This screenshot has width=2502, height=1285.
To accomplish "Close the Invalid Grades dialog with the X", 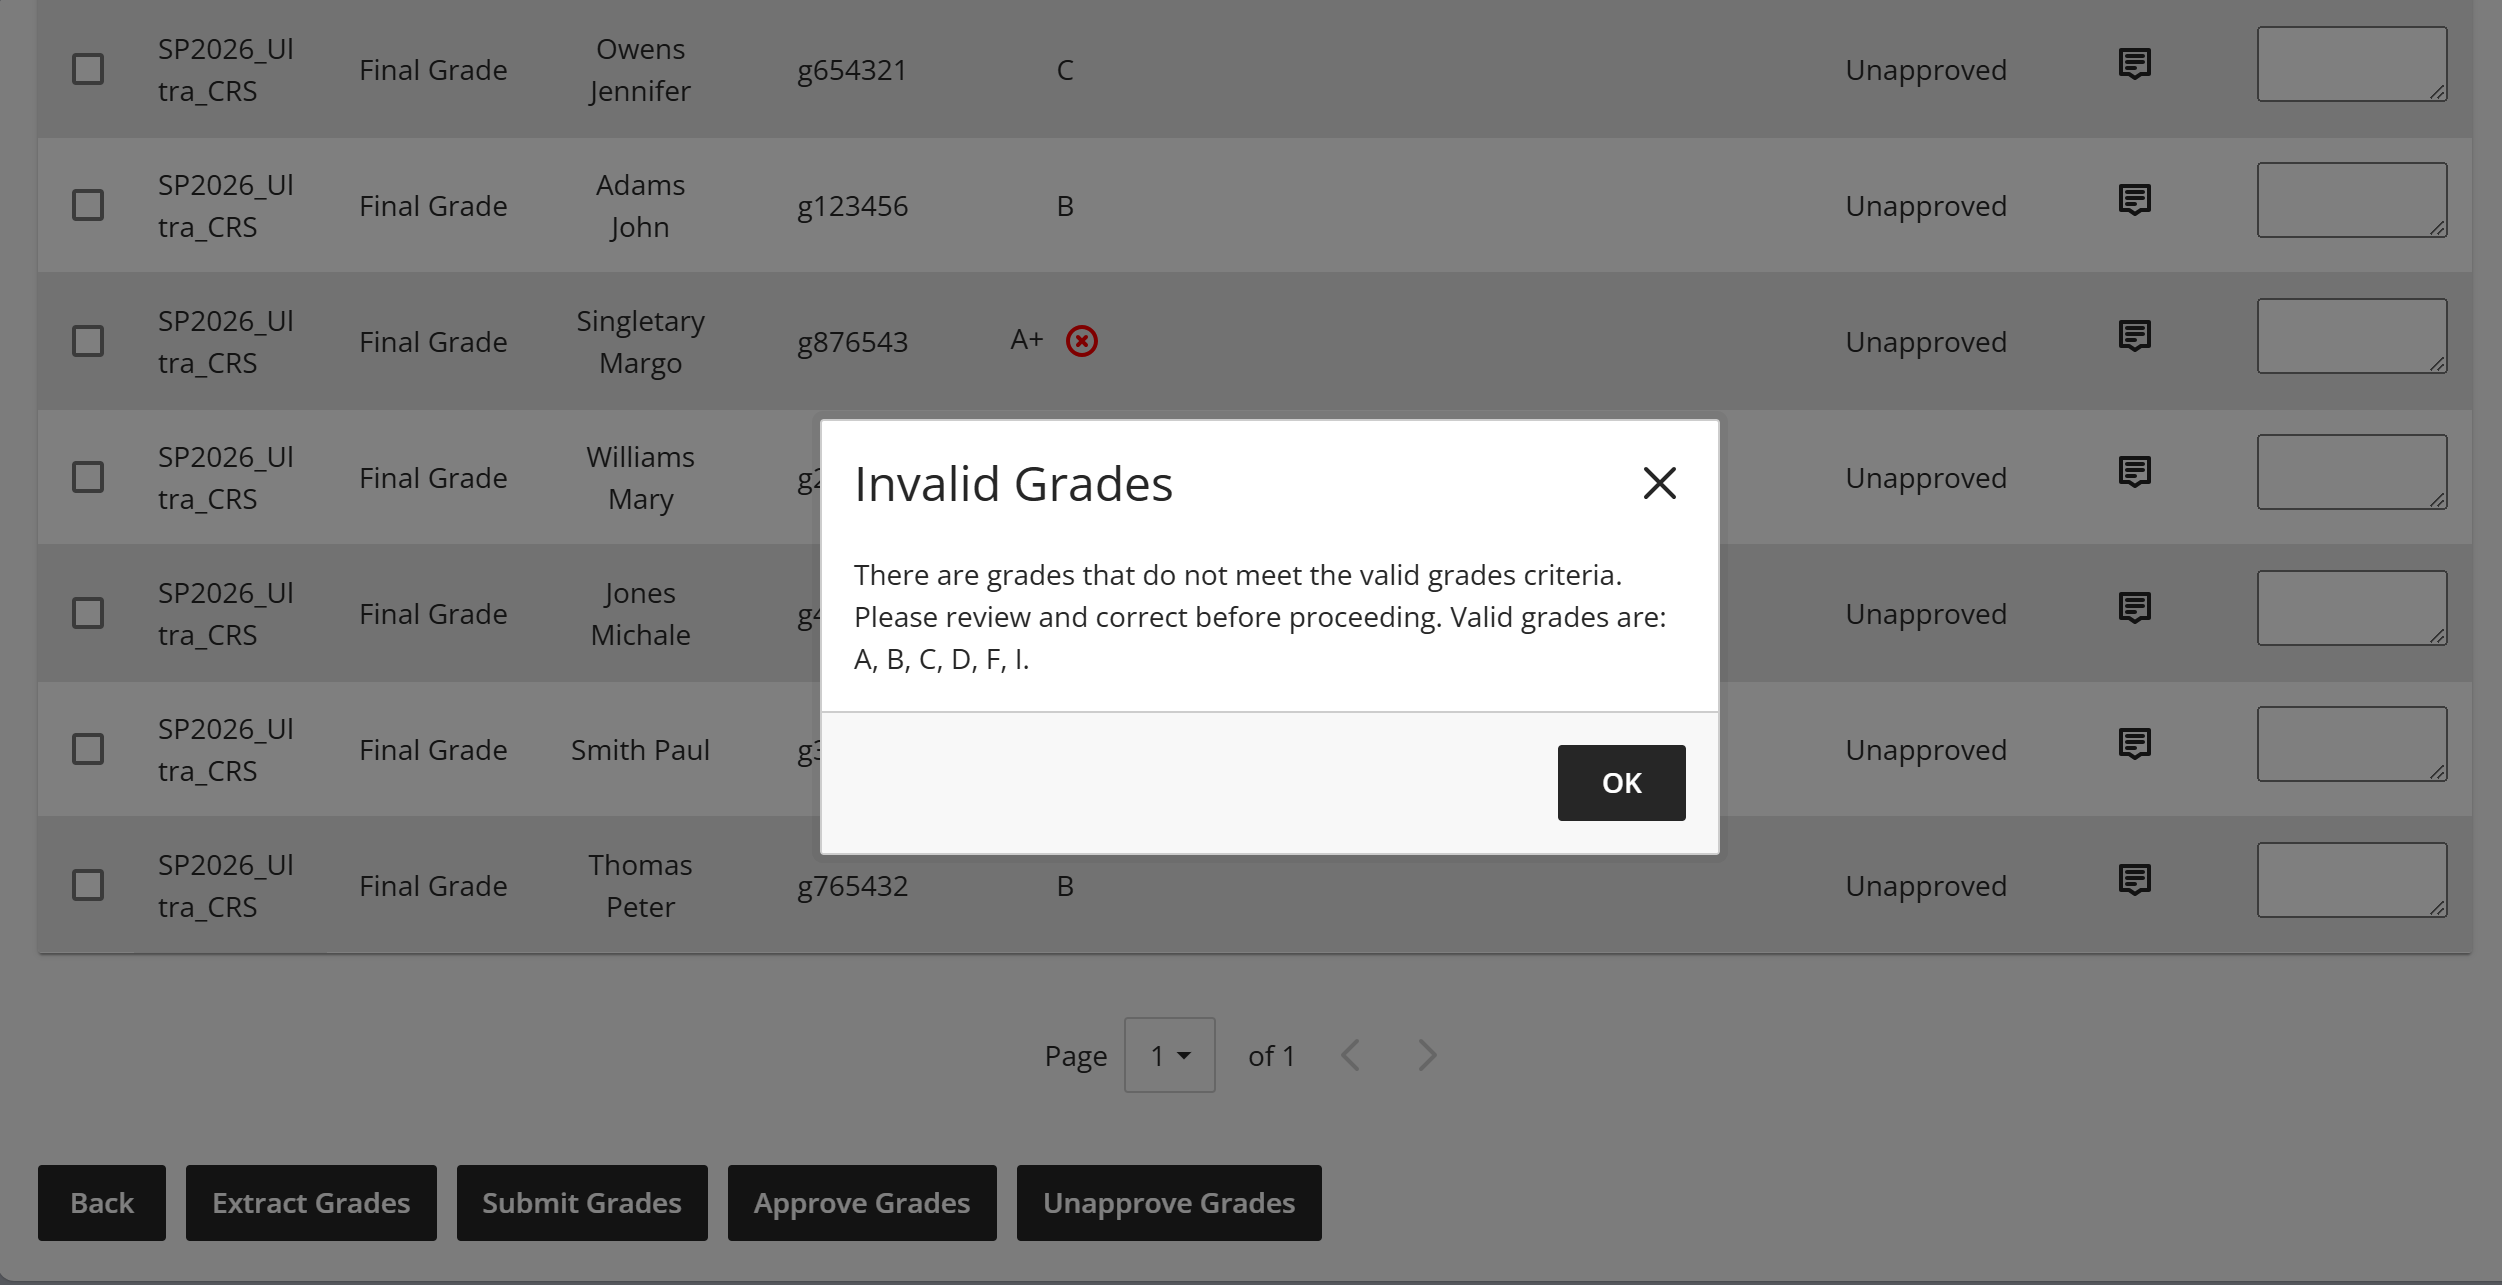I will coord(1658,483).
